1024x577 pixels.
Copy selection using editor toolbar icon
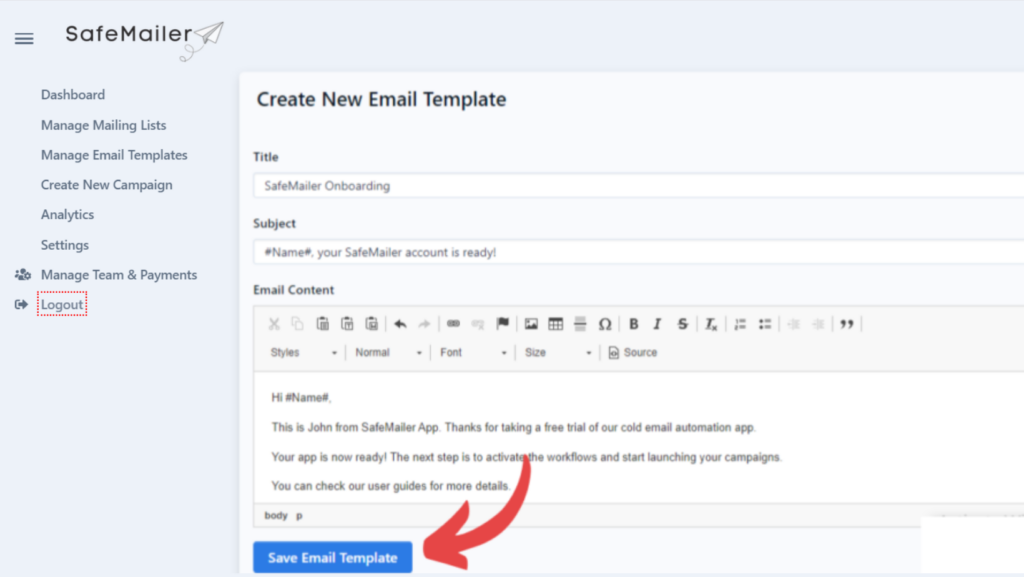(x=298, y=324)
